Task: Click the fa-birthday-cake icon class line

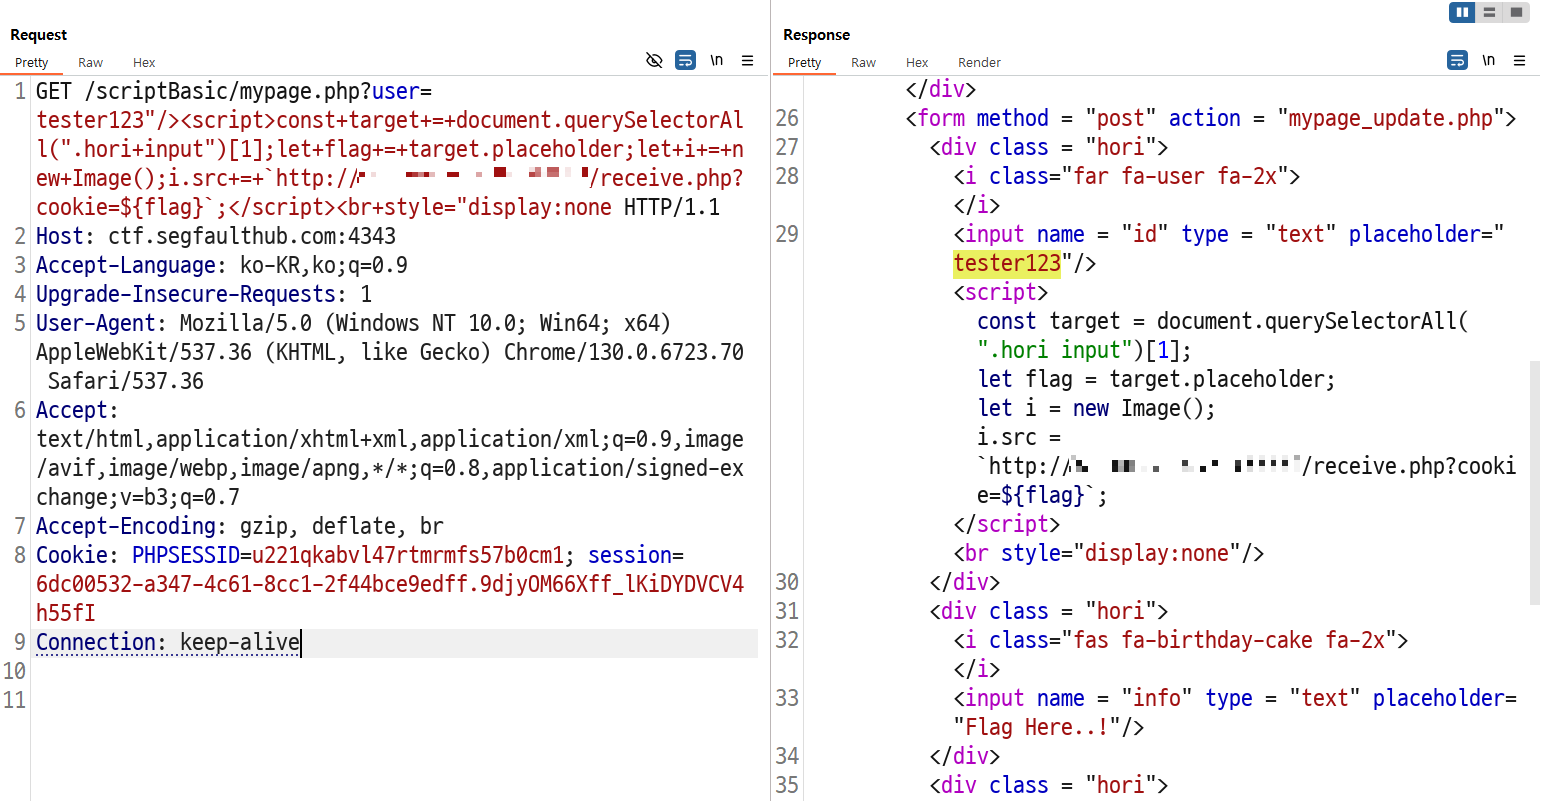Action: pos(1181,641)
